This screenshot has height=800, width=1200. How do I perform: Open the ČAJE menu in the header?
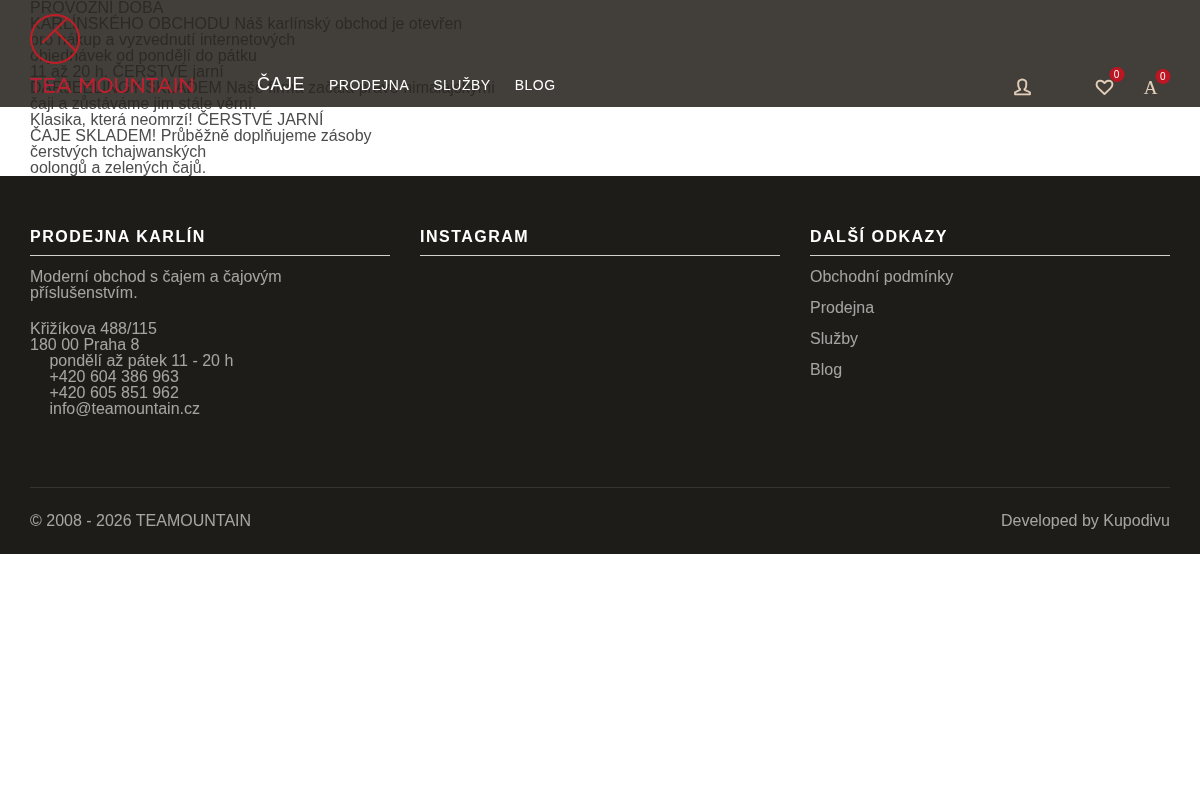(x=281, y=84)
